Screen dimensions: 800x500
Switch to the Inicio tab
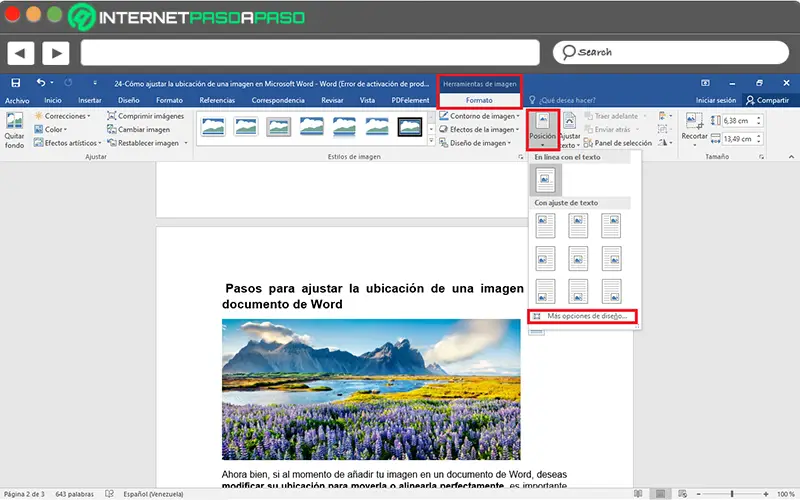pyautogui.click(x=53, y=101)
